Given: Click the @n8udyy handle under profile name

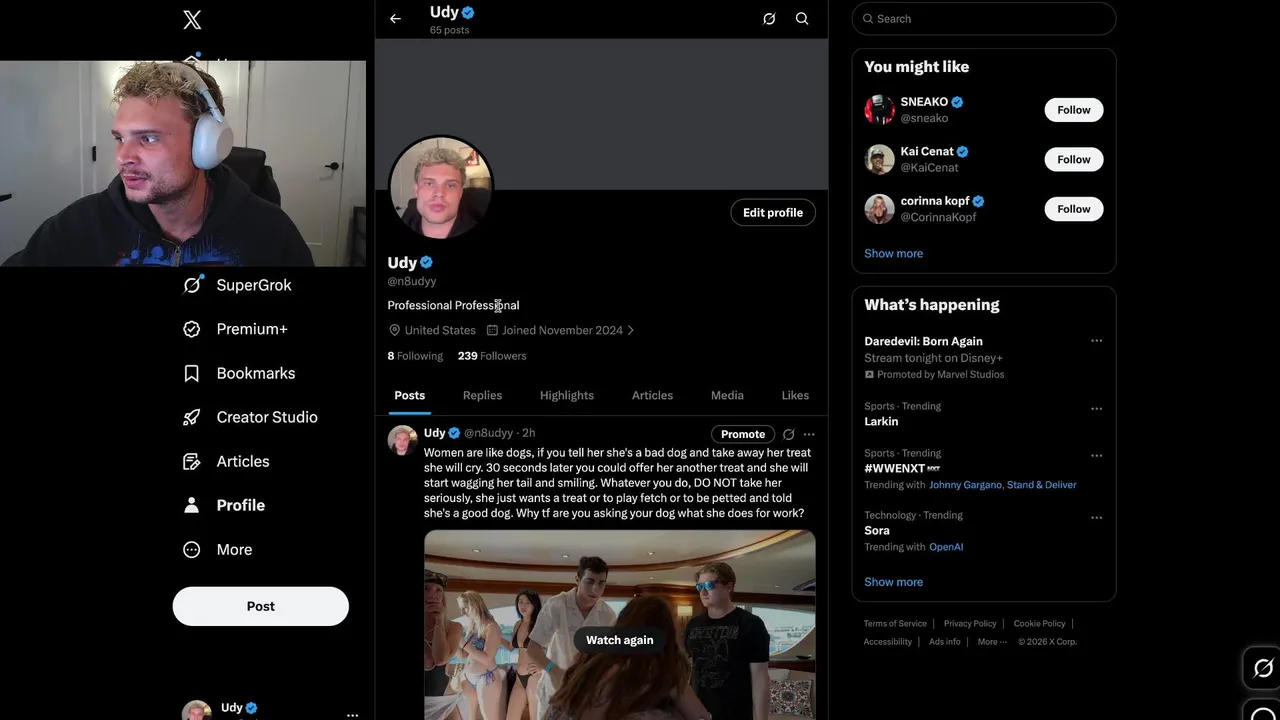Looking at the screenshot, I should coord(412,282).
